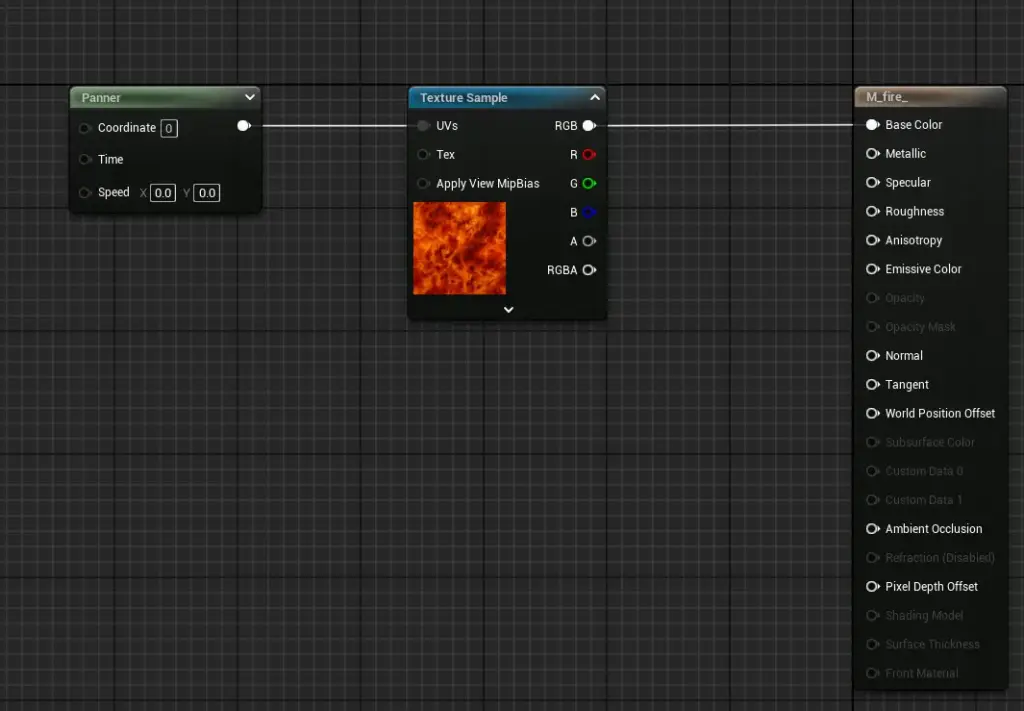Click the Ambient Occlusion input pin

(x=872, y=529)
